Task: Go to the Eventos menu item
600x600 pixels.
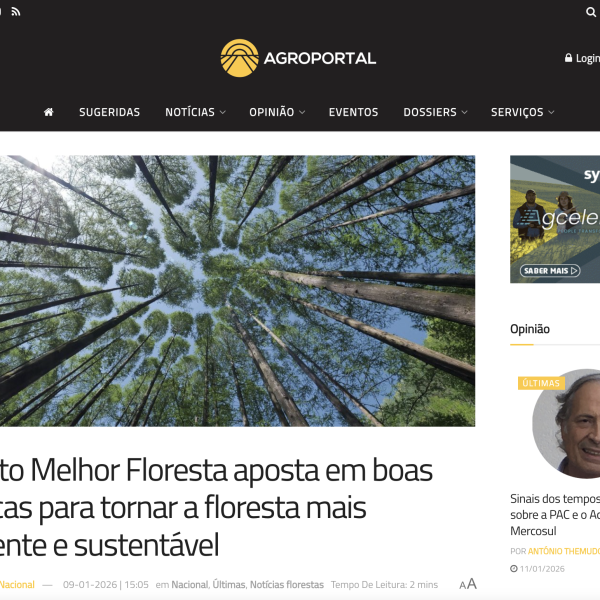Action: point(353,112)
